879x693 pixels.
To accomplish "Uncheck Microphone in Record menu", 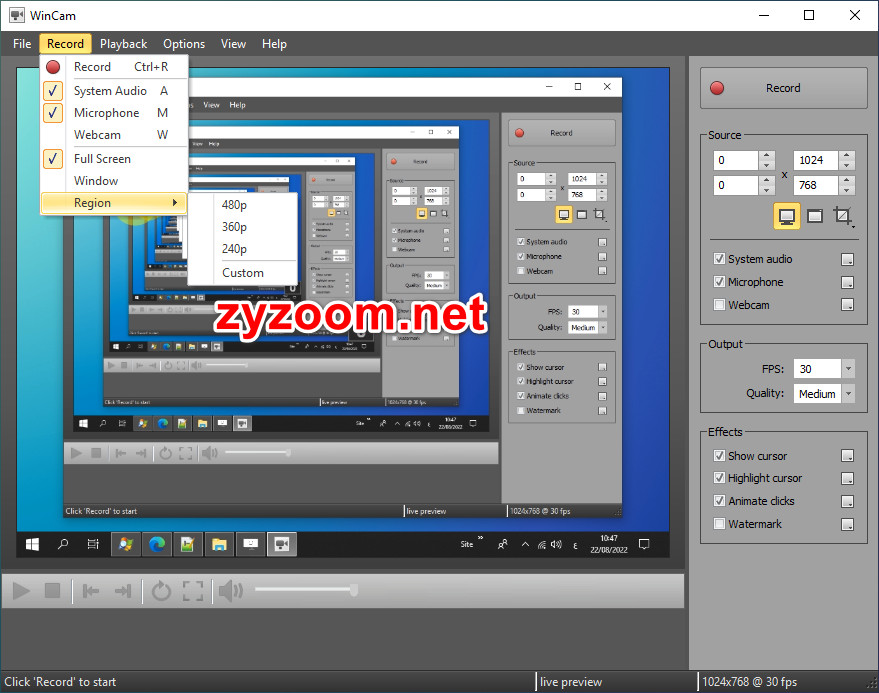I will (x=114, y=113).
